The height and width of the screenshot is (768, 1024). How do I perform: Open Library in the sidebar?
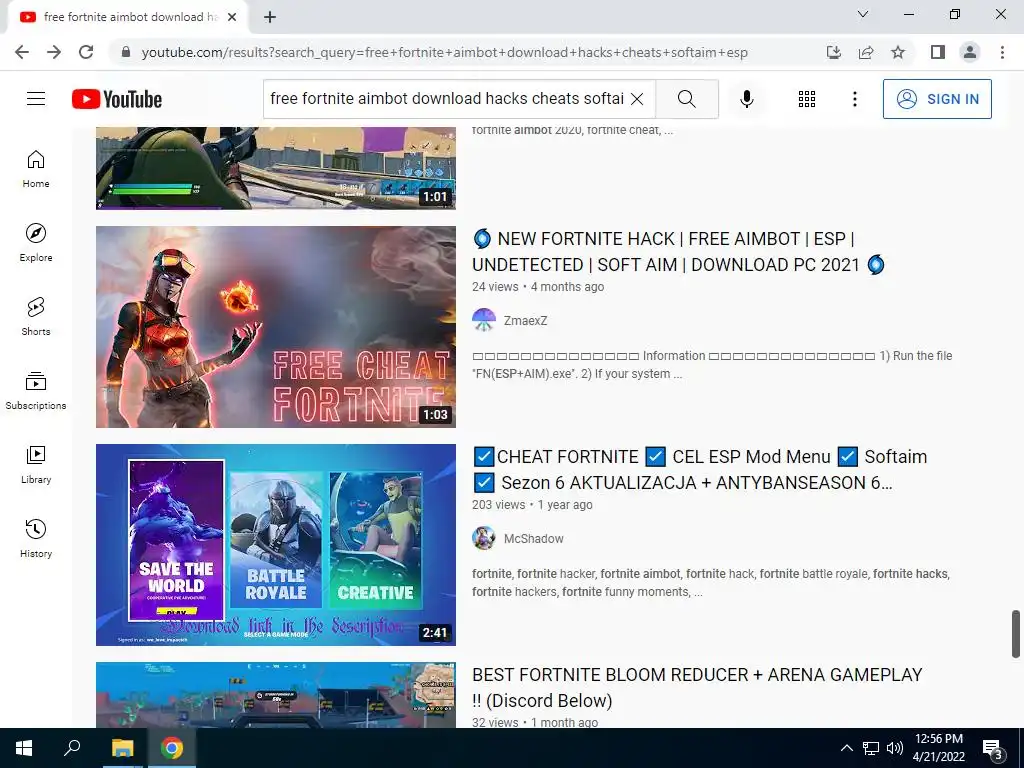click(x=36, y=464)
